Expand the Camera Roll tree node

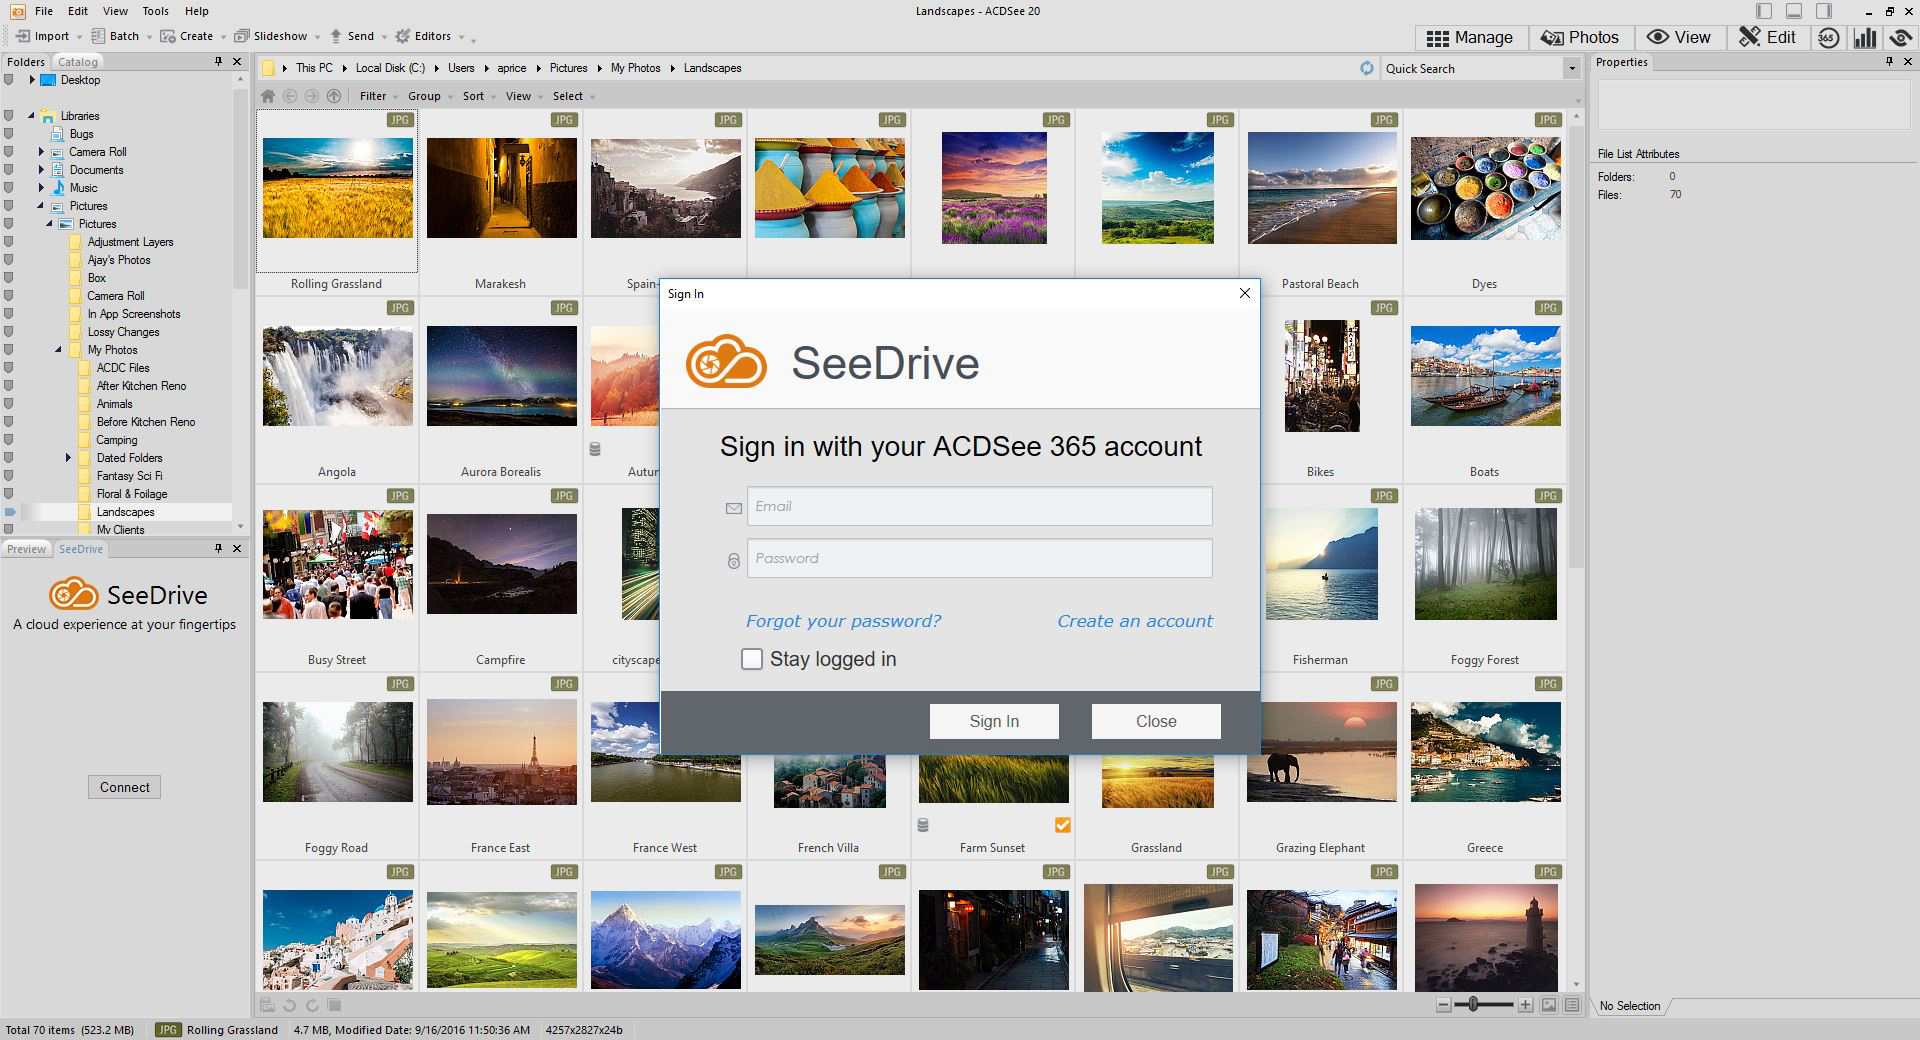pyautogui.click(x=41, y=152)
